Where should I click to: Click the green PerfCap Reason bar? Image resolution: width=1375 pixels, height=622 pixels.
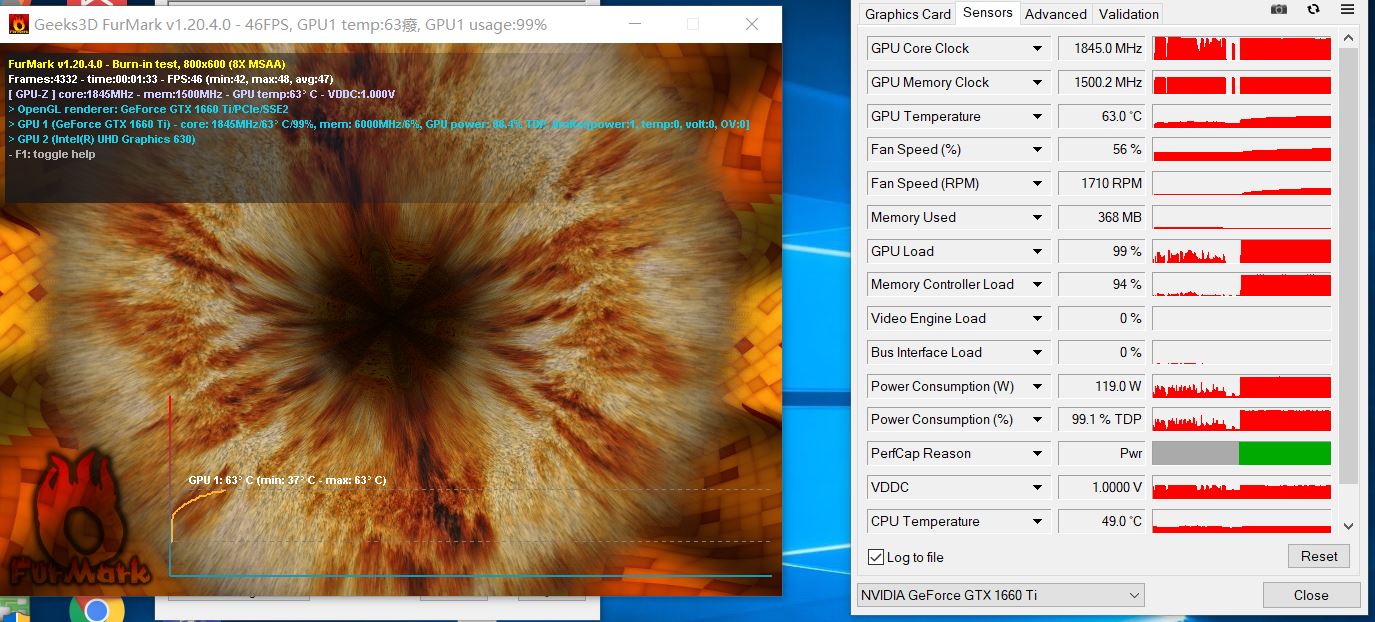pos(1285,453)
